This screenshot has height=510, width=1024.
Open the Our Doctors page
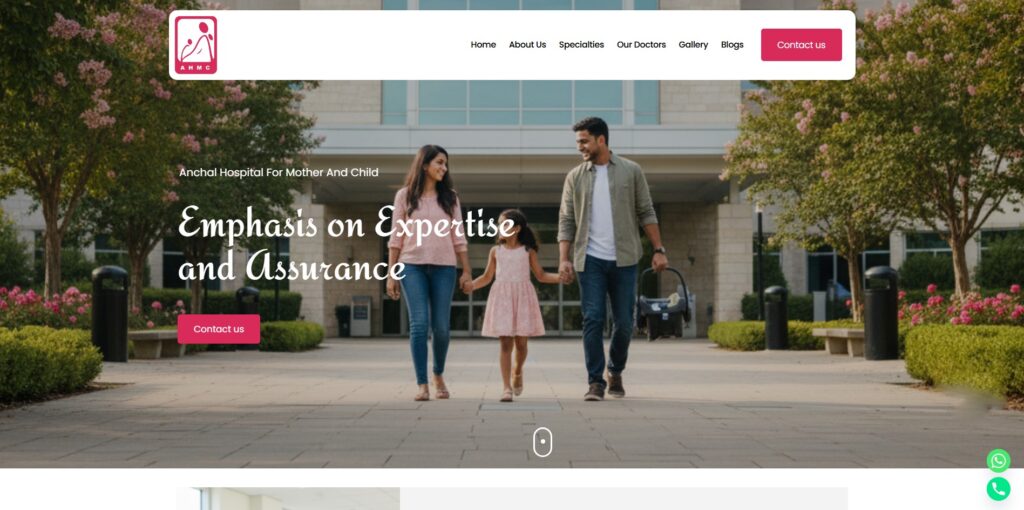point(641,45)
